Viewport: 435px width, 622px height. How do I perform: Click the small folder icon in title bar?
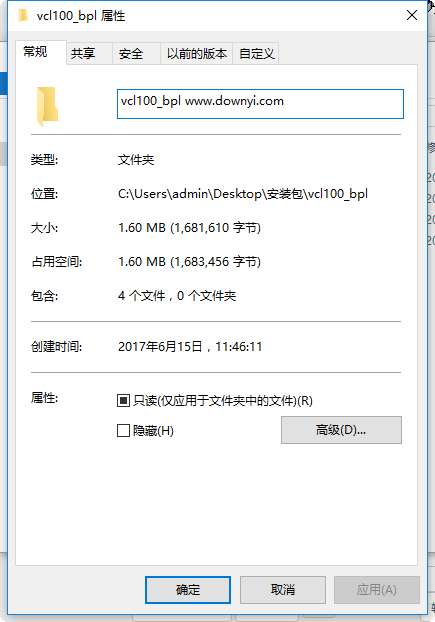[x=23, y=15]
